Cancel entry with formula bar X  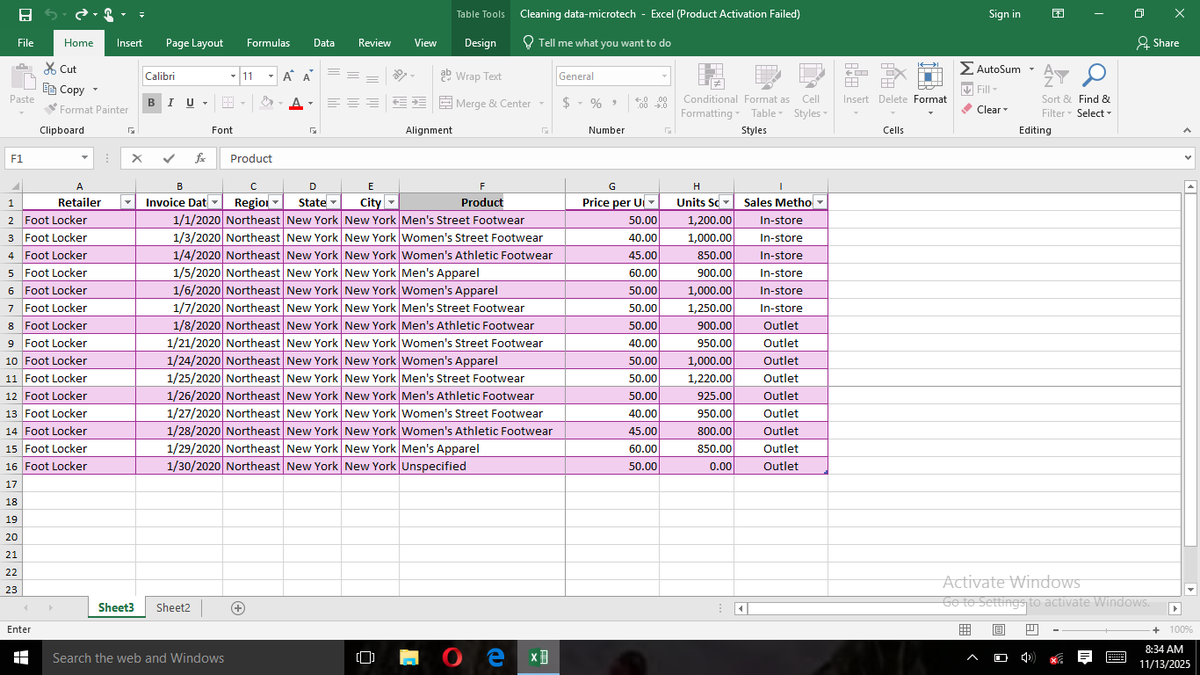137,158
